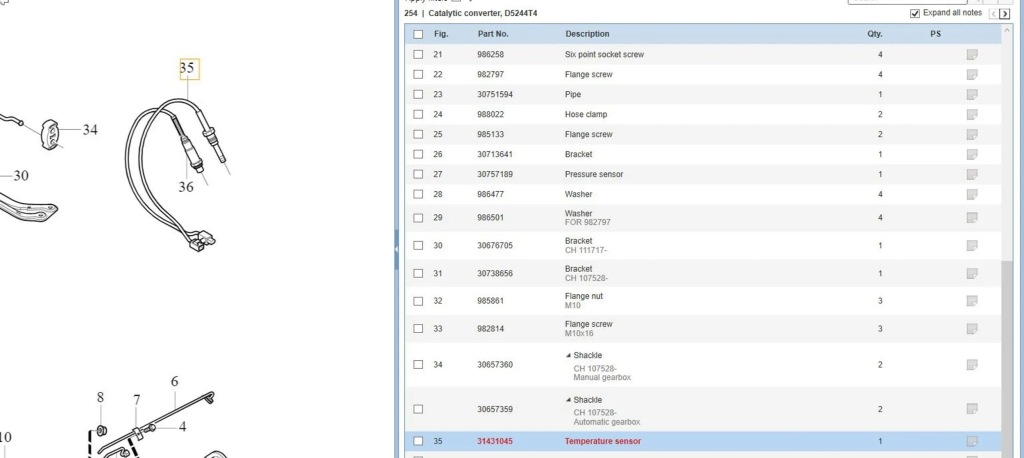Screen dimensions: 1024x458
Task: Go to previous page arrow
Action: (x=994, y=14)
